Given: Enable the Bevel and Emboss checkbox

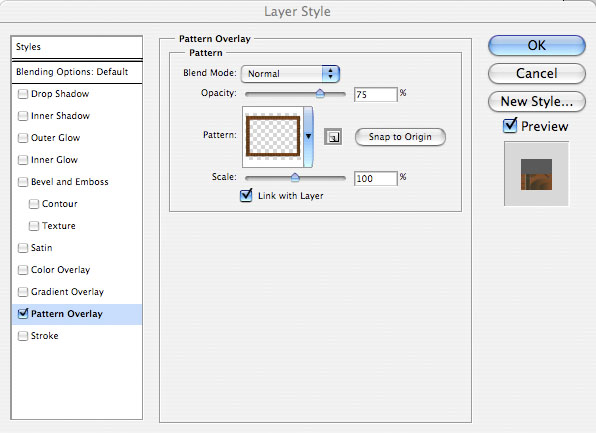Looking at the screenshot, I should coord(23,182).
